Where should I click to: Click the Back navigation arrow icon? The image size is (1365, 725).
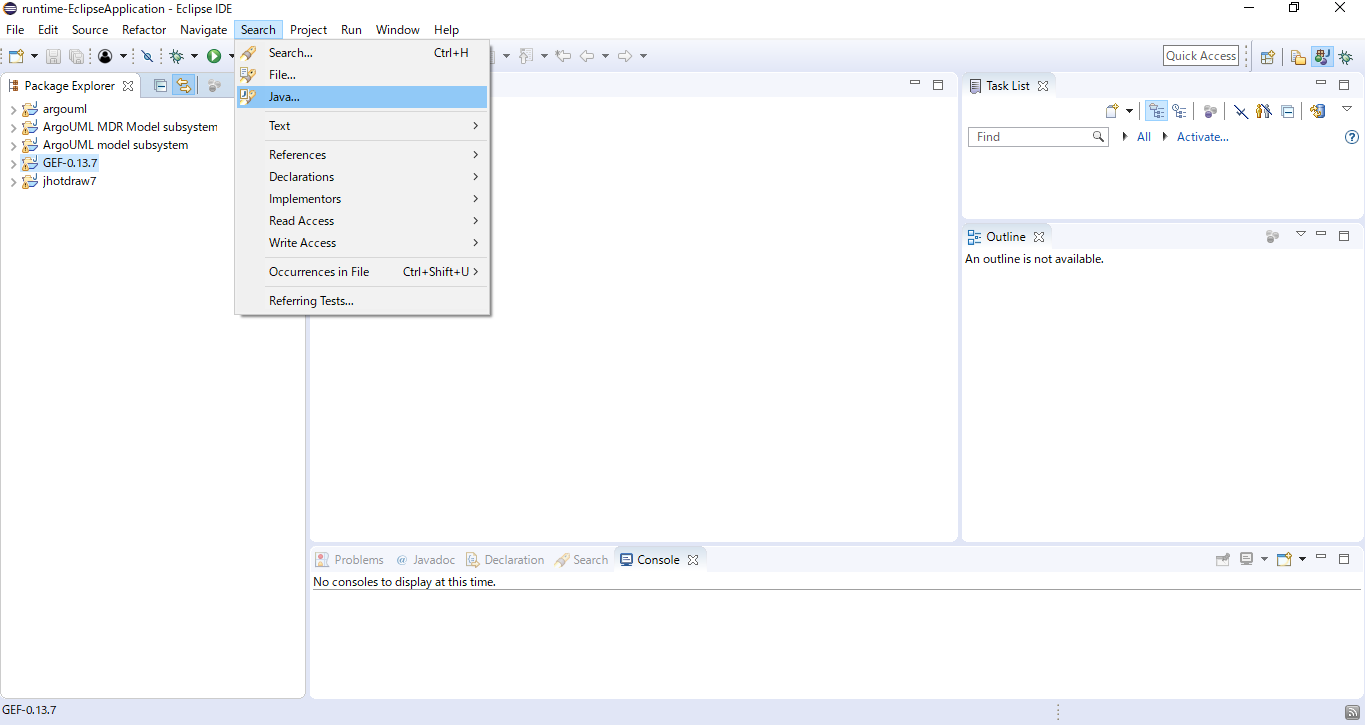[x=587, y=56]
